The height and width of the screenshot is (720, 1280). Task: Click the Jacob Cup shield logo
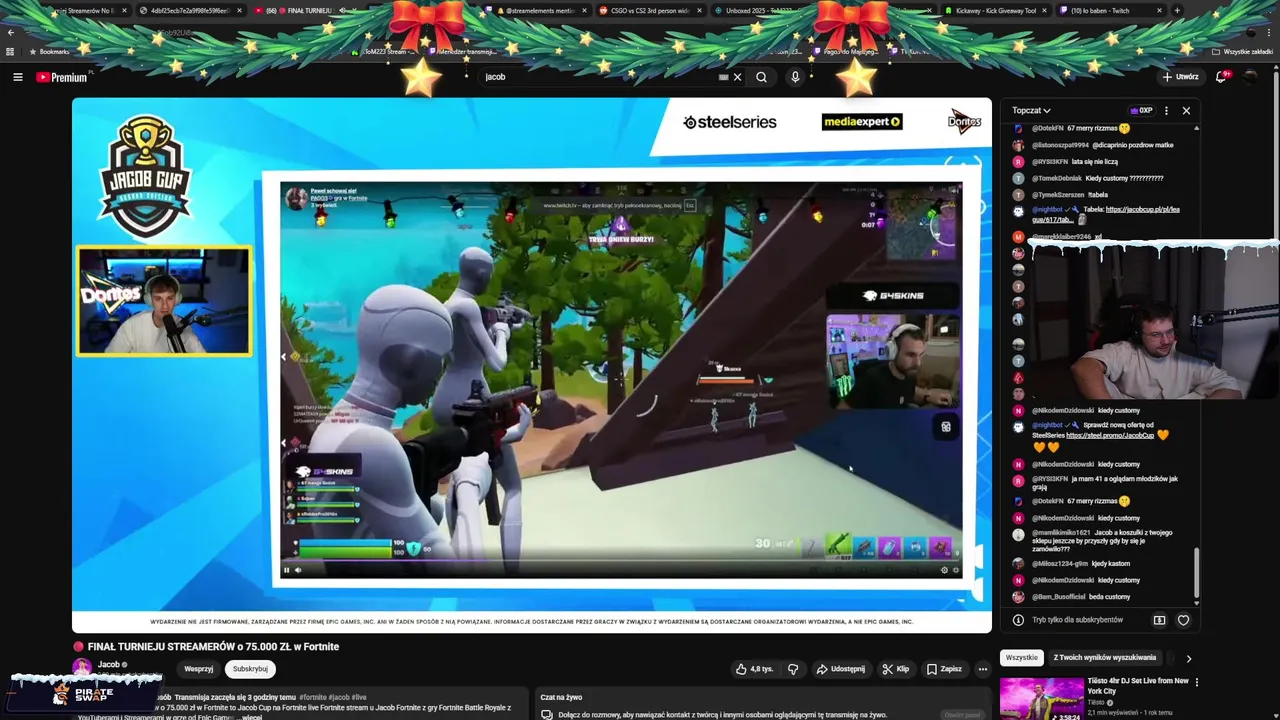coord(146,176)
